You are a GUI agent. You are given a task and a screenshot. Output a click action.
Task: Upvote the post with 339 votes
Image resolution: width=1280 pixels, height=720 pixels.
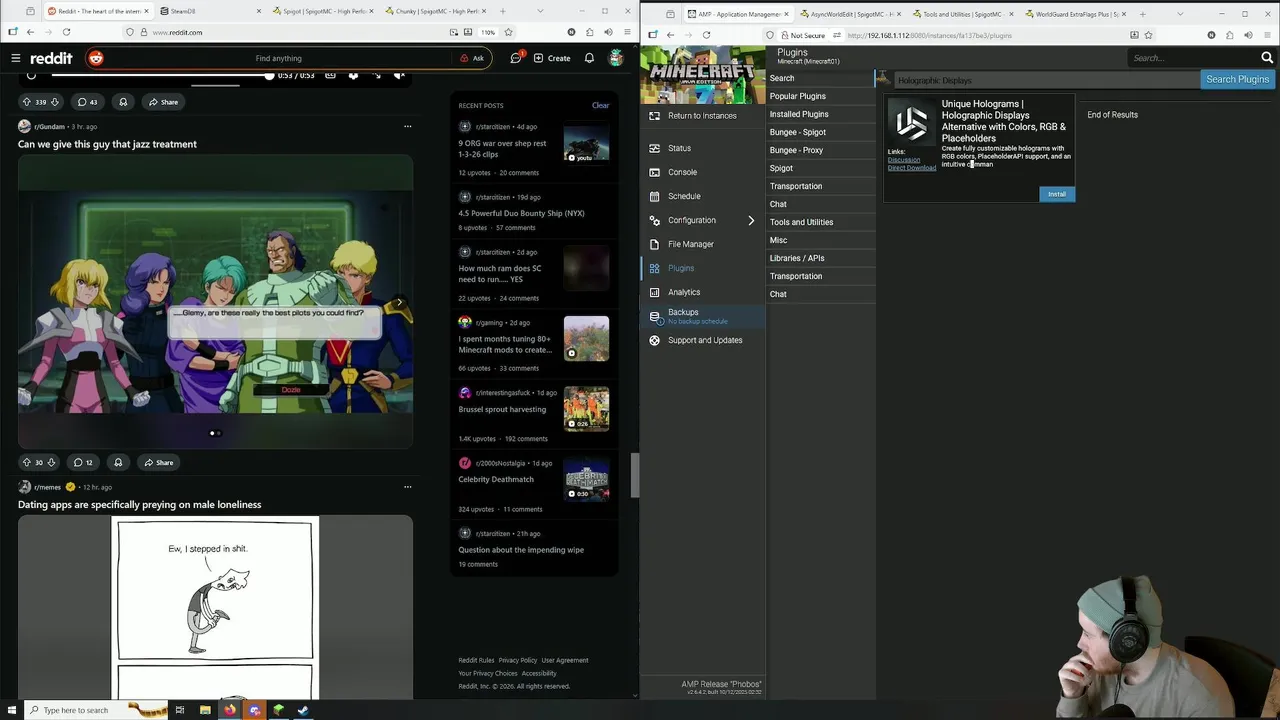(27, 102)
